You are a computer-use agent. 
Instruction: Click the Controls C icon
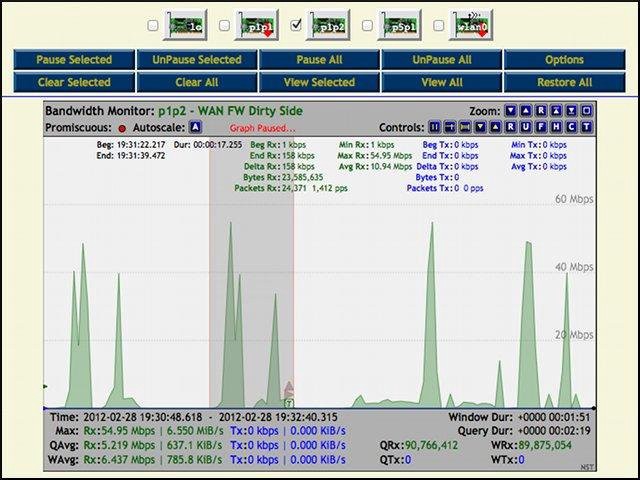571,127
